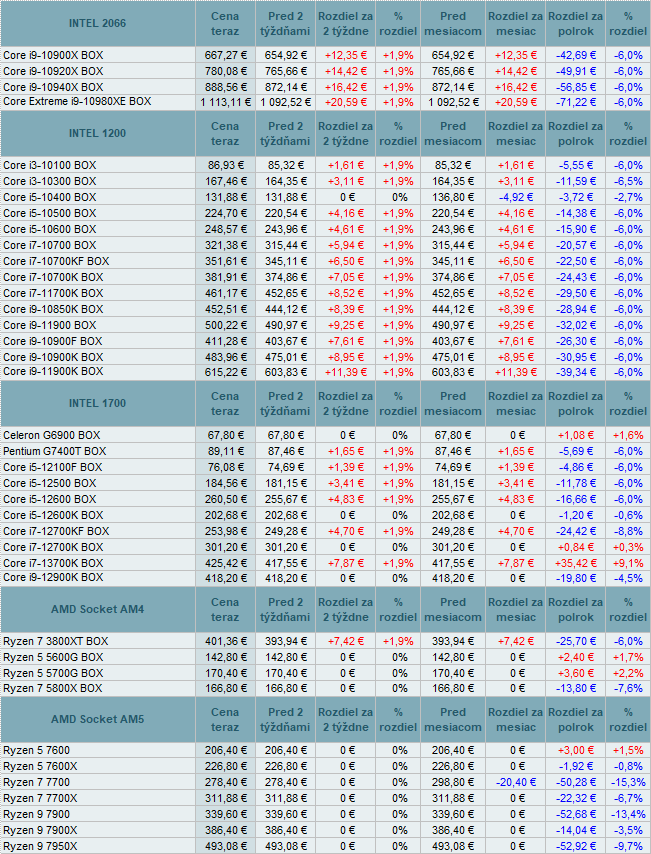The height and width of the screenshot is (854, 651).
Task: Select the -7,6% percent cell
Action: (628, 689)
